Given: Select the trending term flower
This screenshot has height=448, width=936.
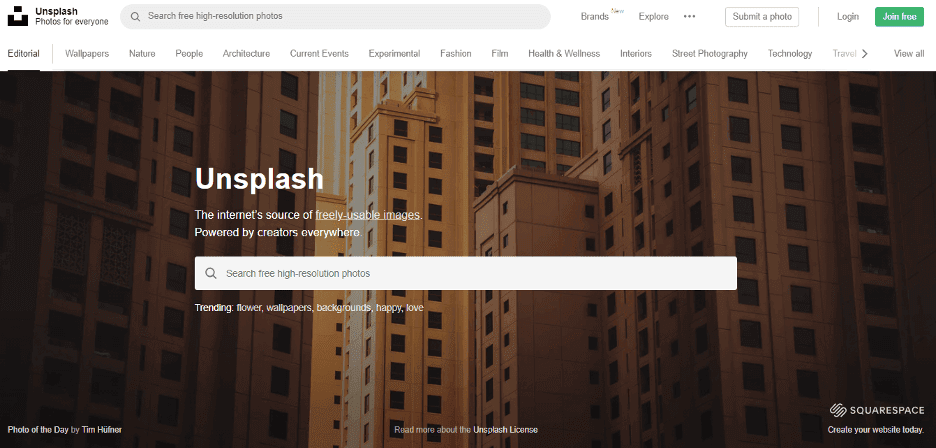Looking at the screenshot, I should point(249,308).
